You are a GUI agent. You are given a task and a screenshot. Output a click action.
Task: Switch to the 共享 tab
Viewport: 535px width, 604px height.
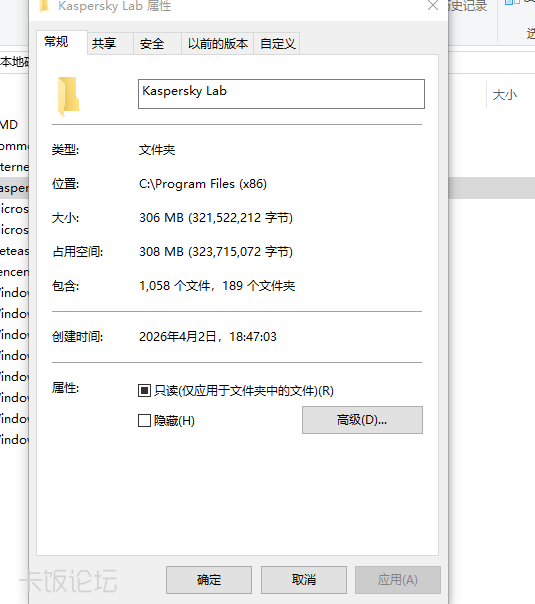click(111, 44)
